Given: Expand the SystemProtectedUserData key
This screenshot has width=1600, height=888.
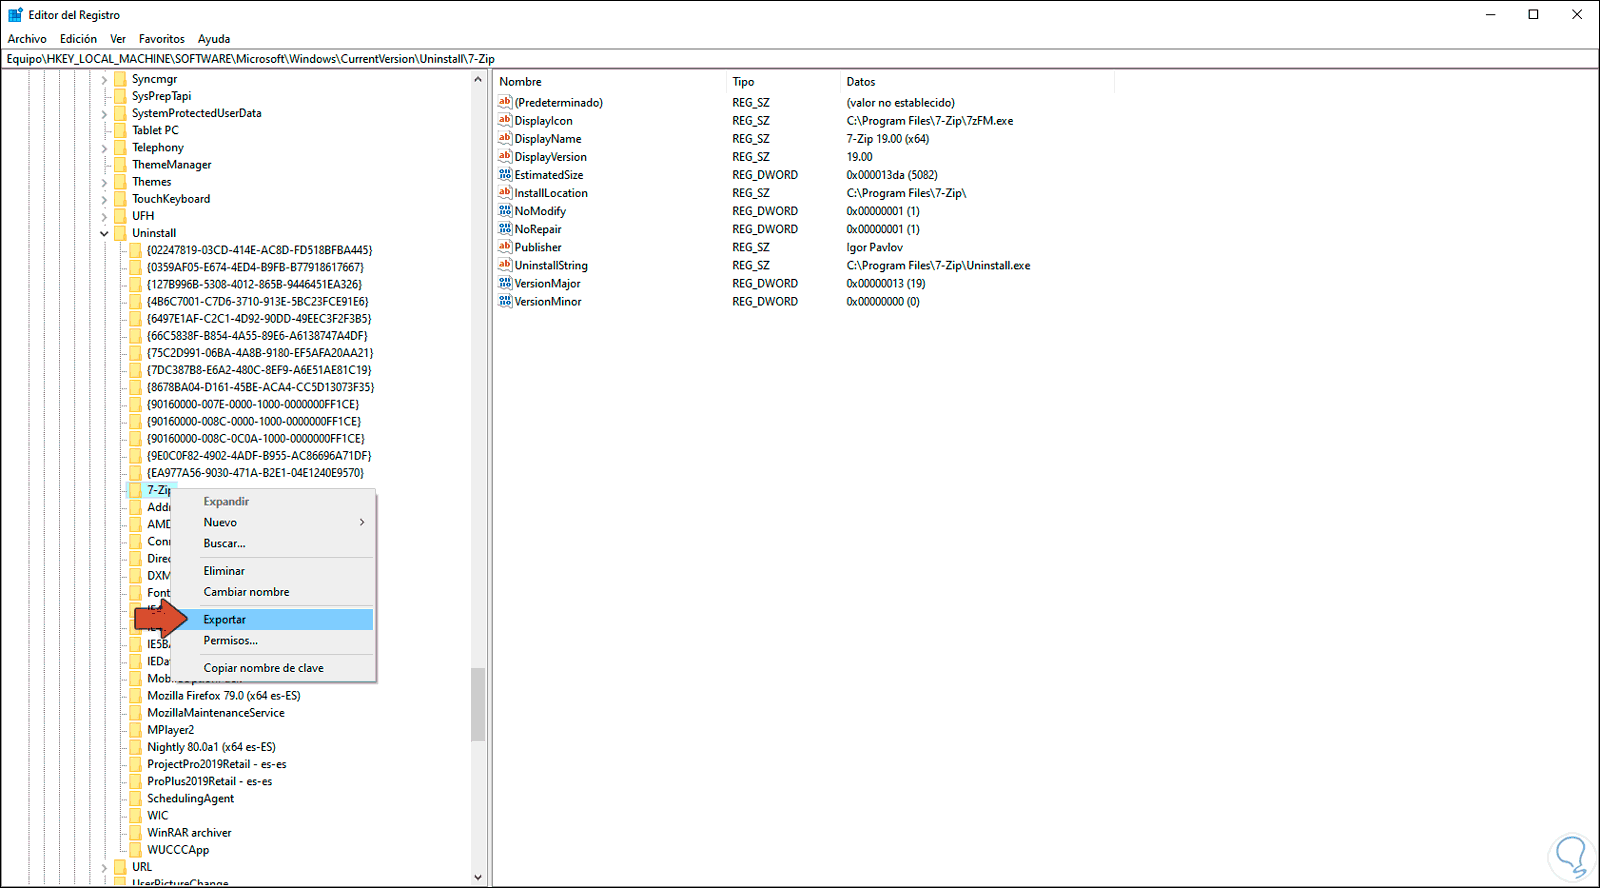Looking at the screenshot, I should click(x=104, y=113).
